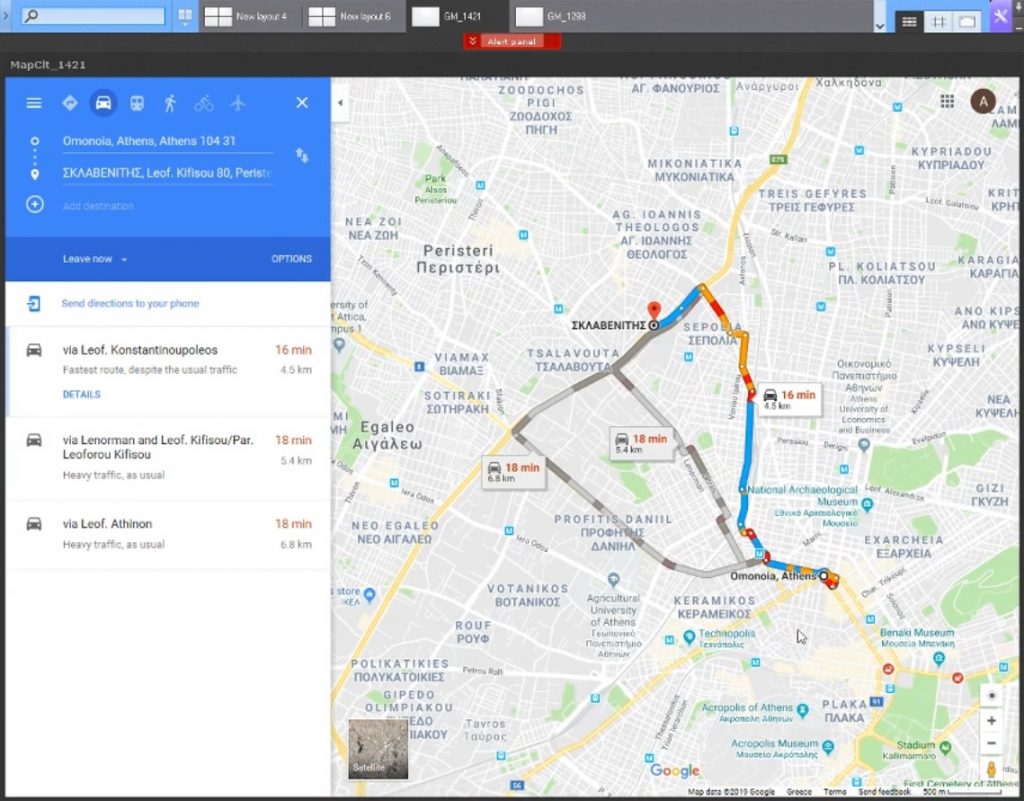Open the Google account avatar
The height and width of the screenshot is (801, 1024).
click(x=983, y=101)
